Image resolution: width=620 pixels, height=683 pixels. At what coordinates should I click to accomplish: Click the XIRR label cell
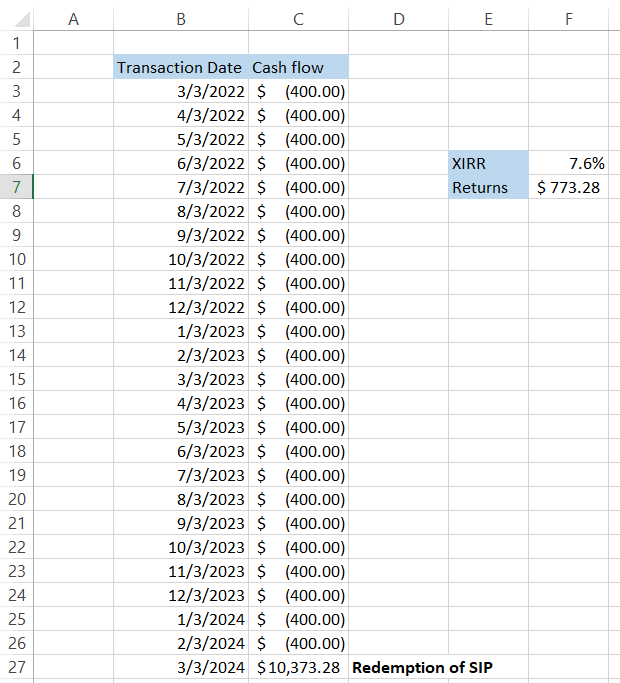488,163
